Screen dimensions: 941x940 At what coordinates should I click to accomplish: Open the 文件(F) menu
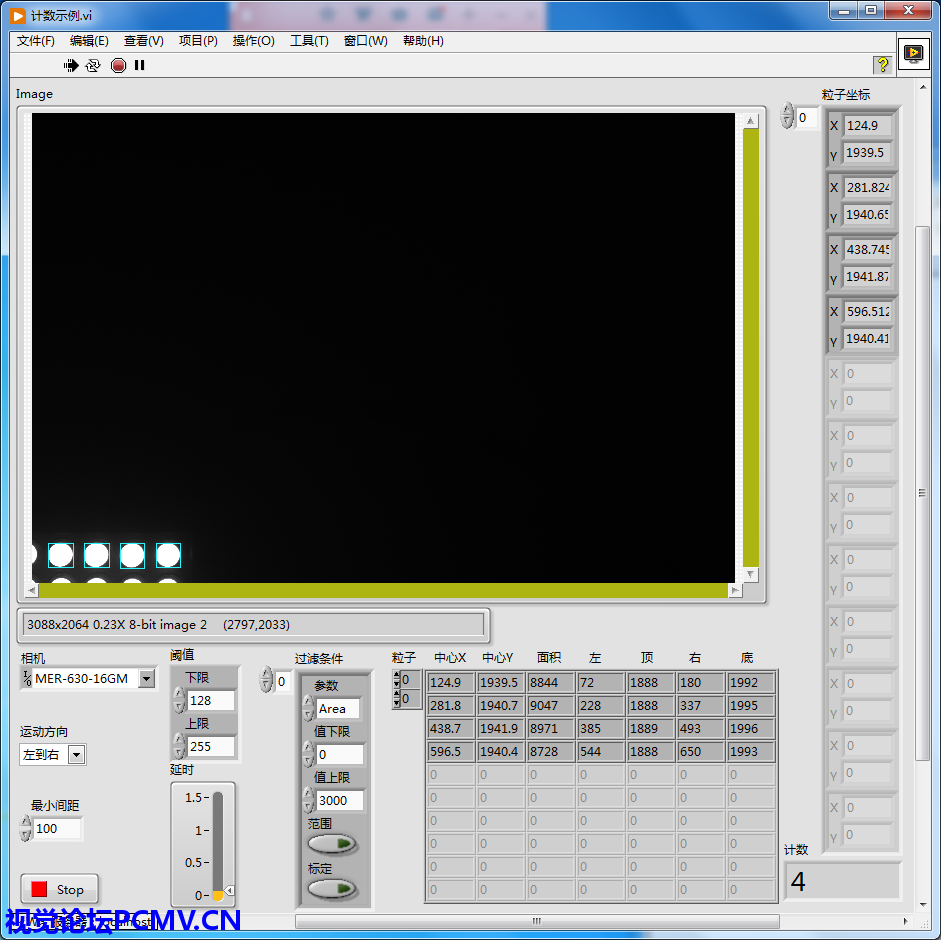[36, 41]
